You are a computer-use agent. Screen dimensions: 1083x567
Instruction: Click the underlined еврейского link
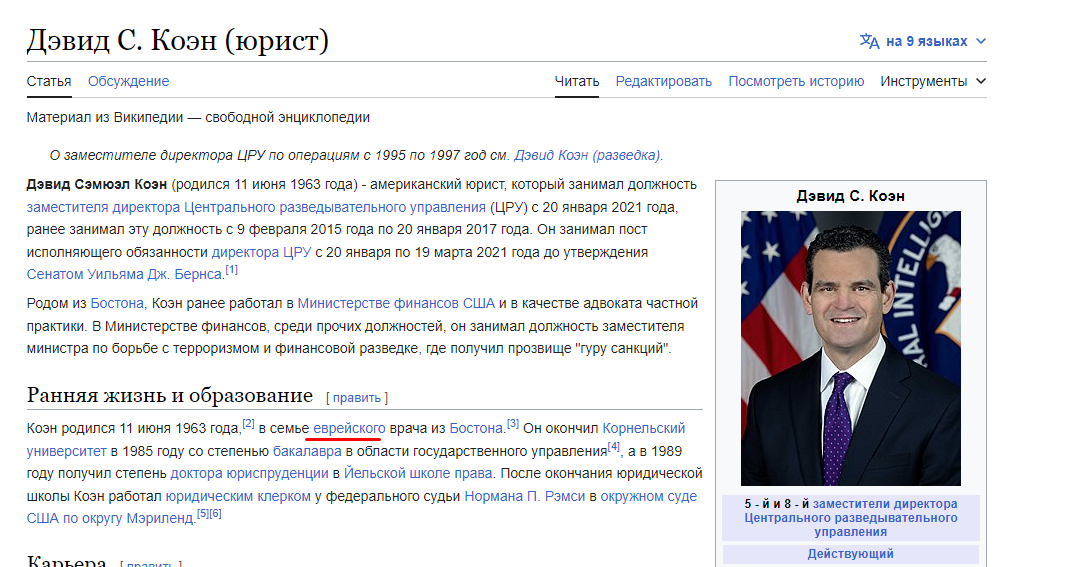coord(349,428)
